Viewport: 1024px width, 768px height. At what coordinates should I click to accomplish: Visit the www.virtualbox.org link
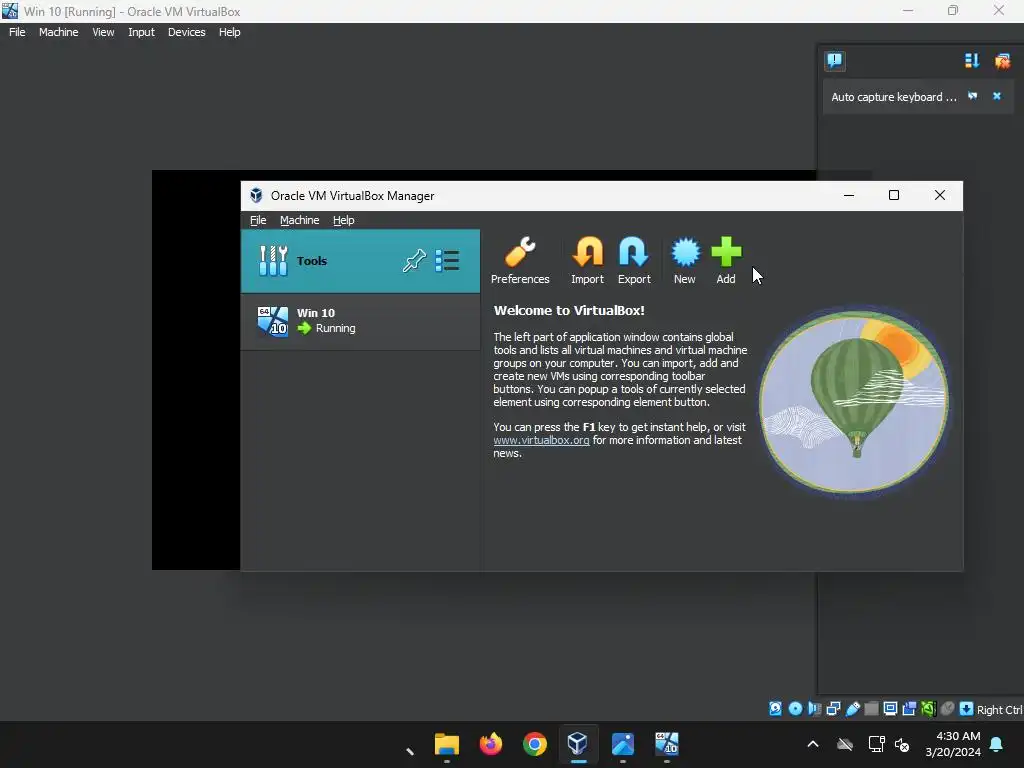click(x=541, y=440)
